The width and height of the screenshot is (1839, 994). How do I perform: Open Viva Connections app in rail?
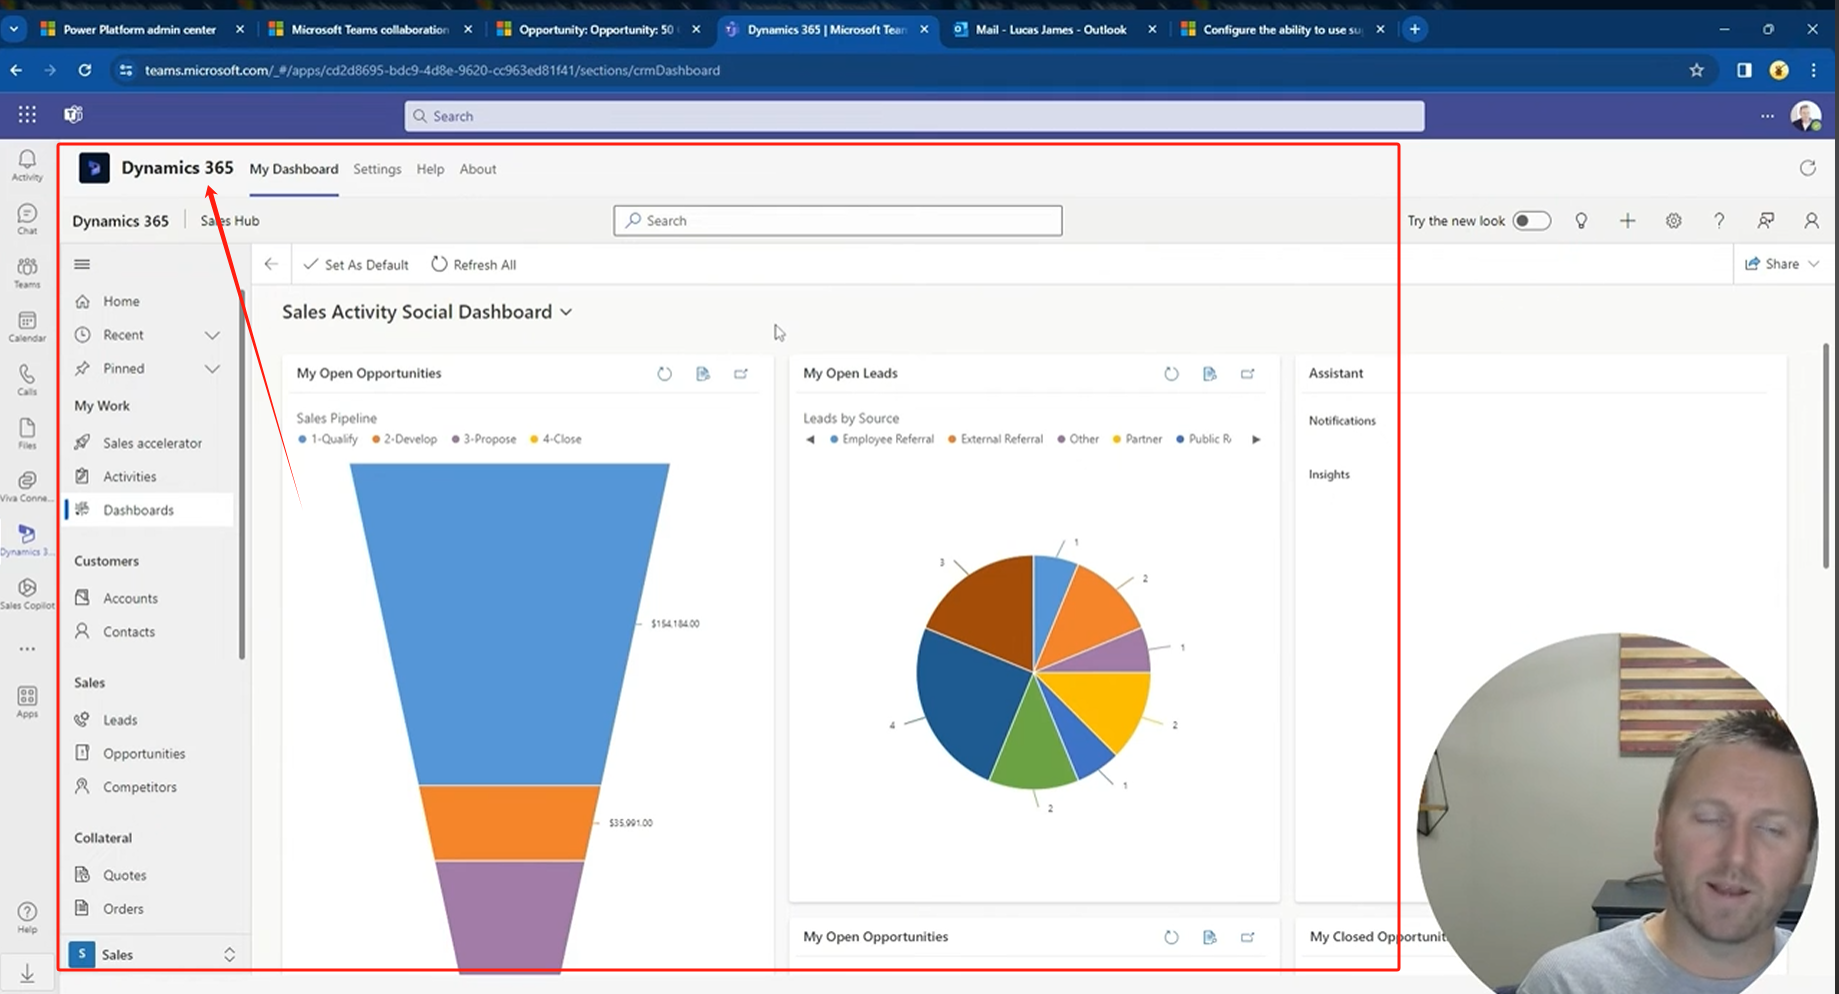click(27, 486)
